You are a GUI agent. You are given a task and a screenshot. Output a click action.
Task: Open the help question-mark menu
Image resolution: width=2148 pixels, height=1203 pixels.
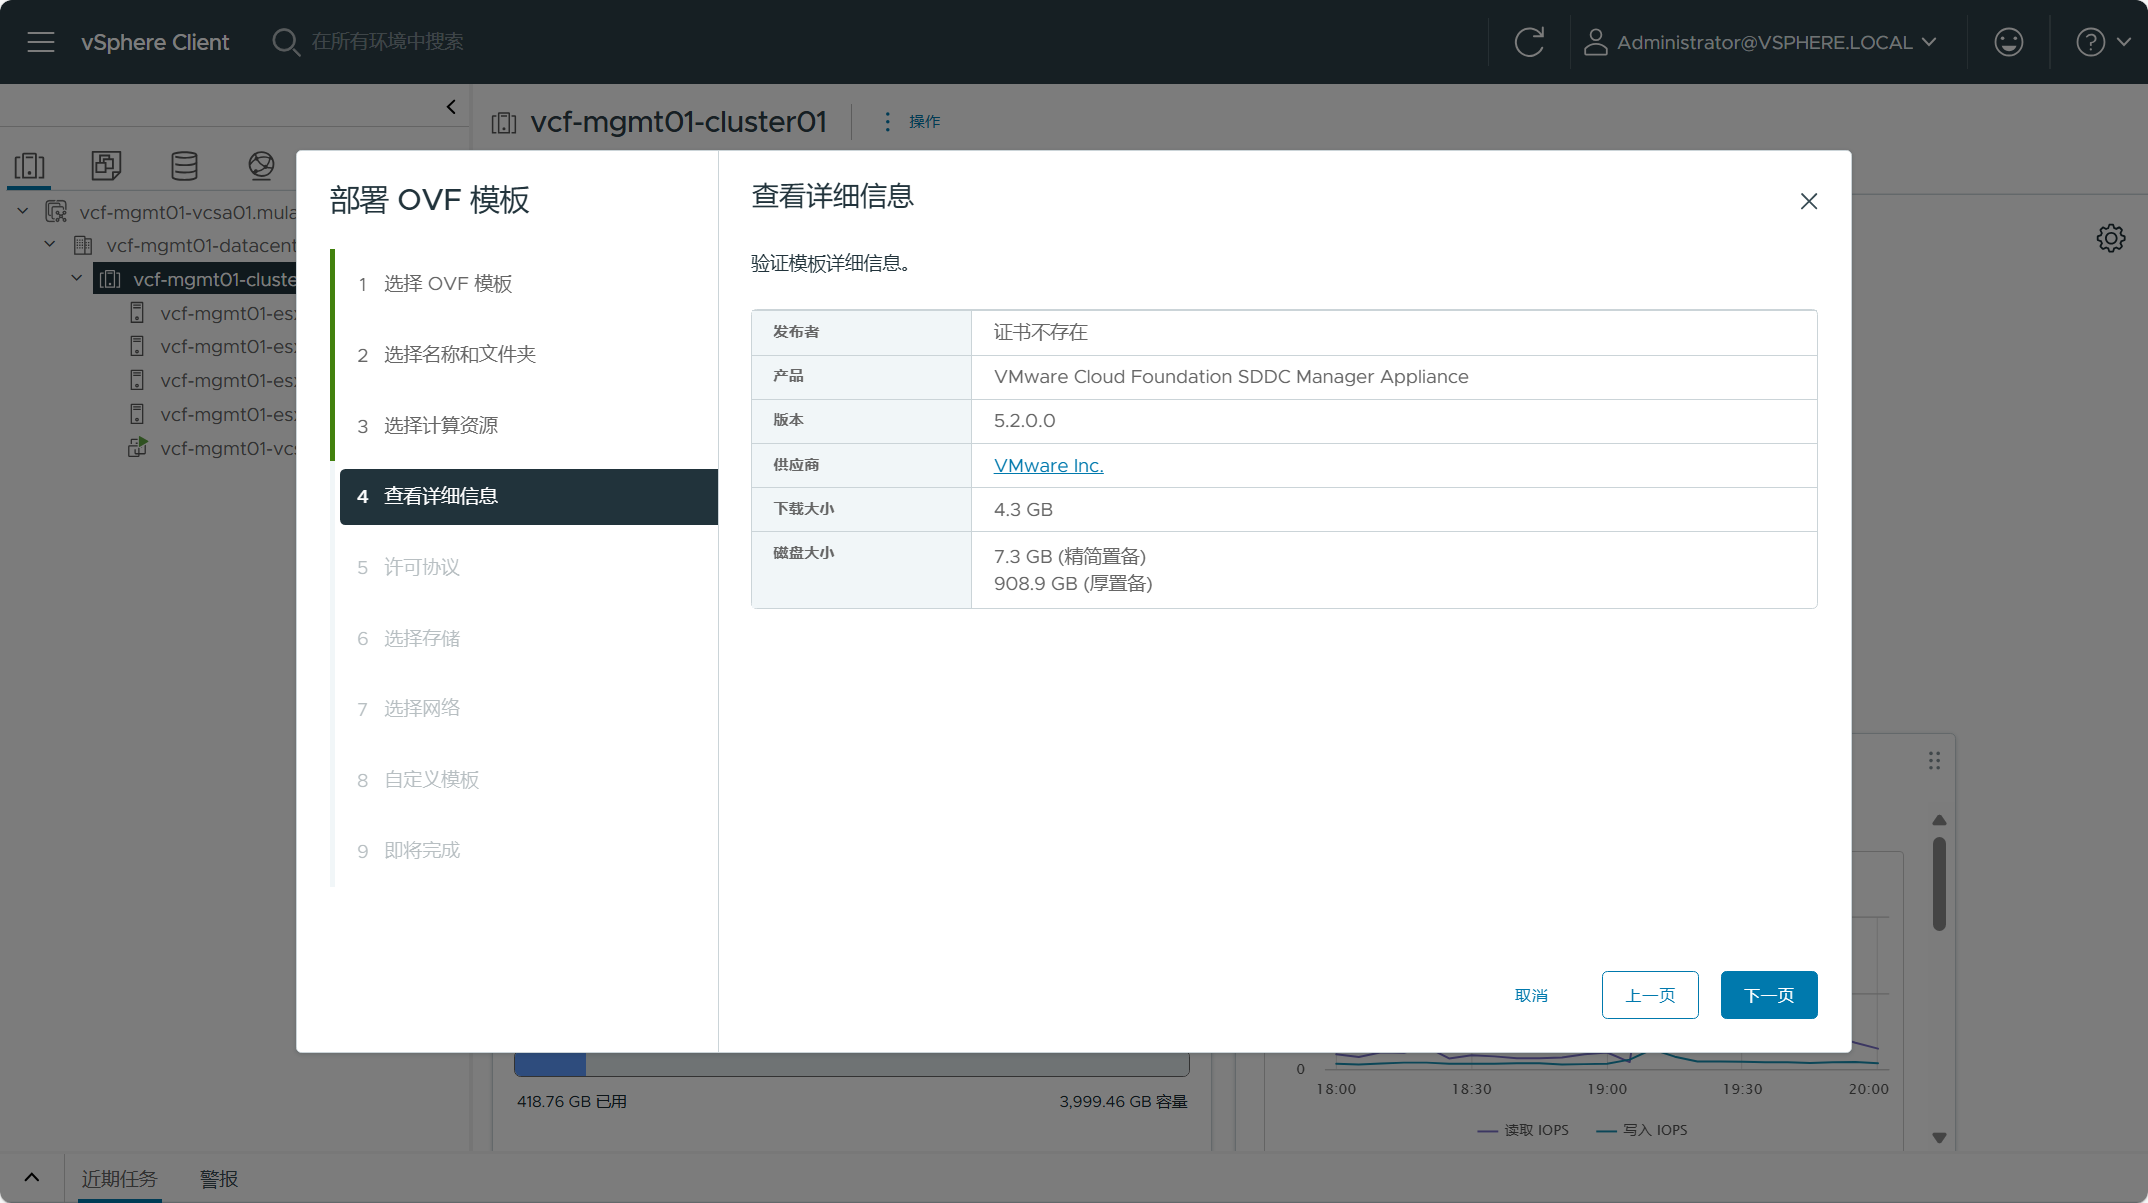2103,42
